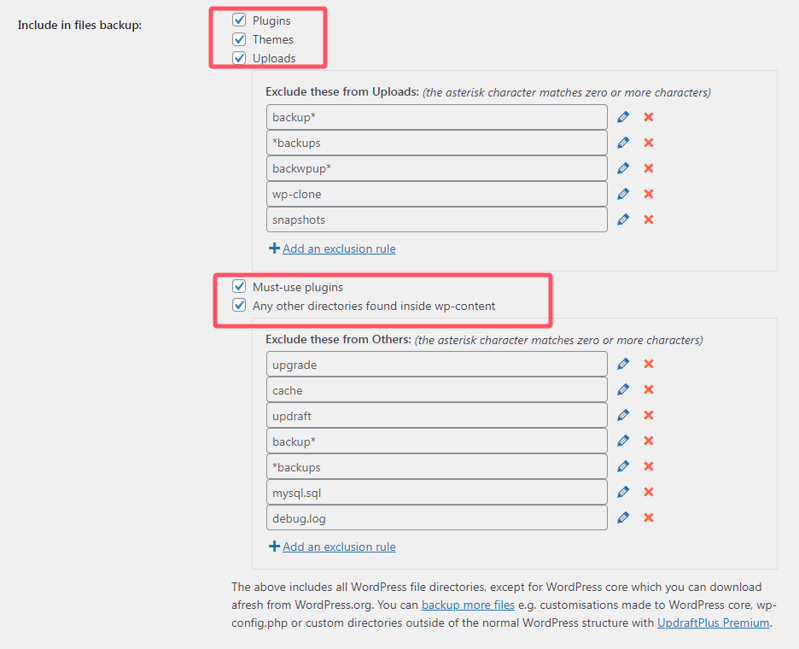Viewport: 799px width, 649px height.
Task: Edit the *backups rule under Uploads
Action: [x=623, y=143]
